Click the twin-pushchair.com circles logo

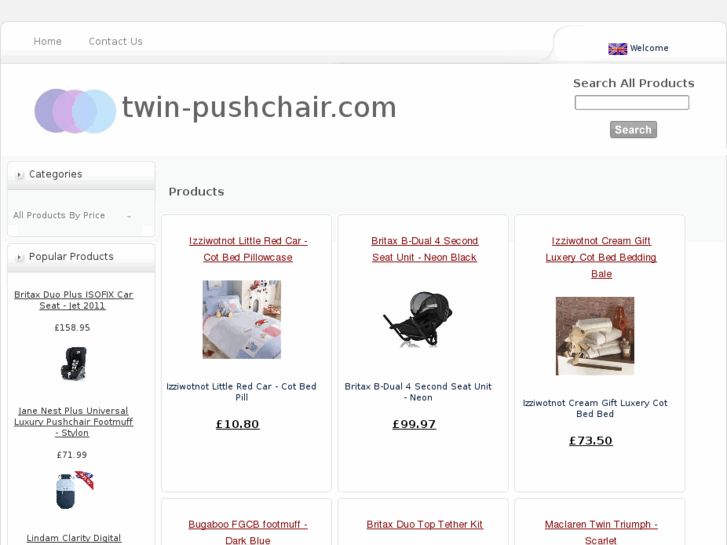[75, 111]
